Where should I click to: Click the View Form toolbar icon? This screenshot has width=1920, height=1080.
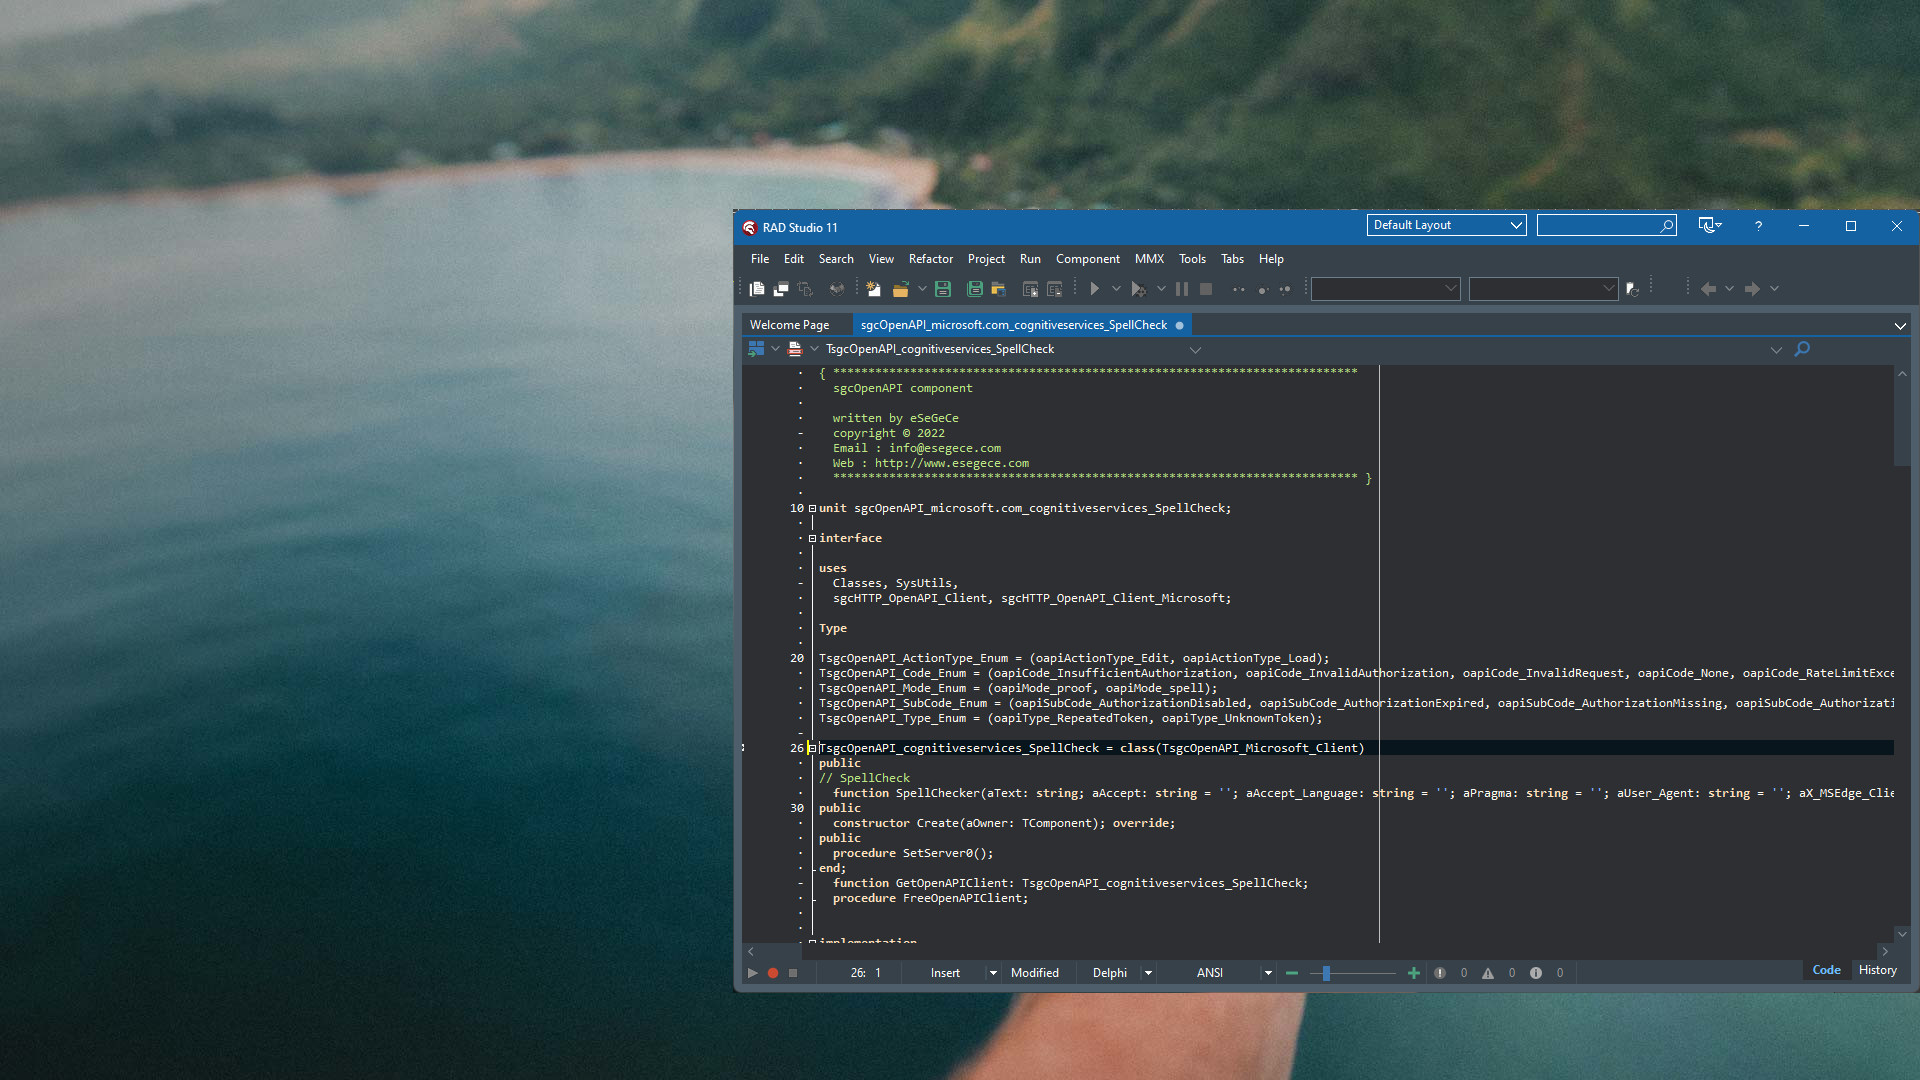(x=781, y=289)
